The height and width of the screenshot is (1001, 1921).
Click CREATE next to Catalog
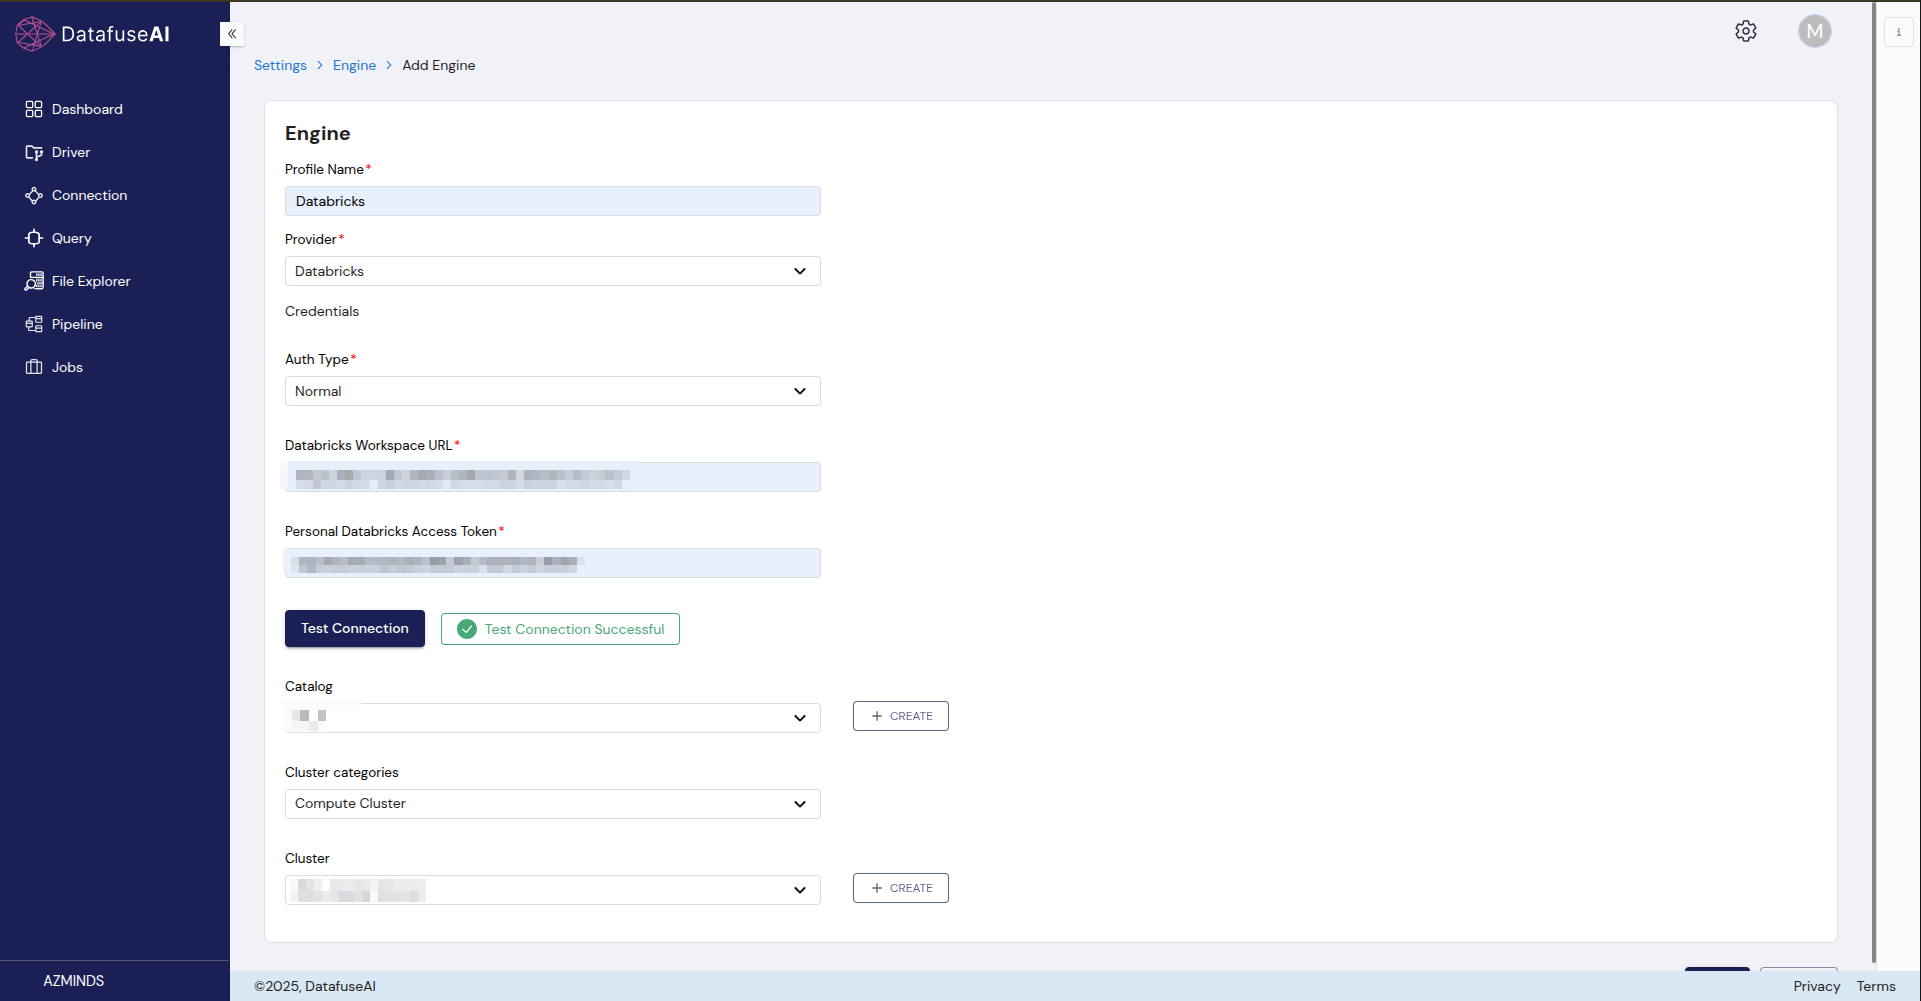(900, 716)
